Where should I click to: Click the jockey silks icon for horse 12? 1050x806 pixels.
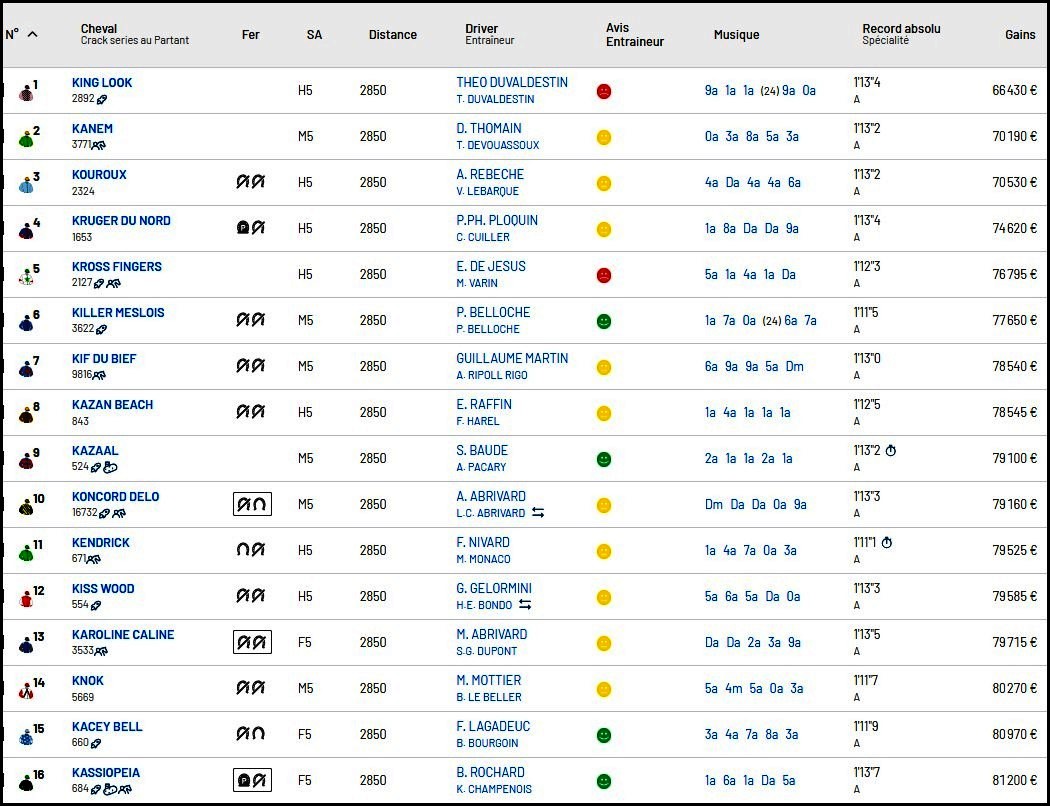pyautogui.click(x=26, y=598)
